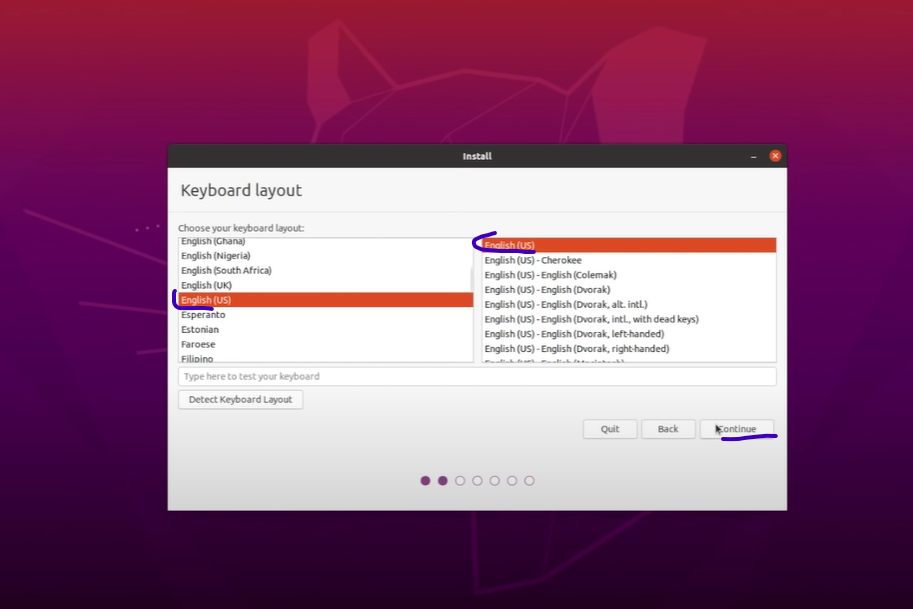Click the keyboard test input field

pos(477,376)
